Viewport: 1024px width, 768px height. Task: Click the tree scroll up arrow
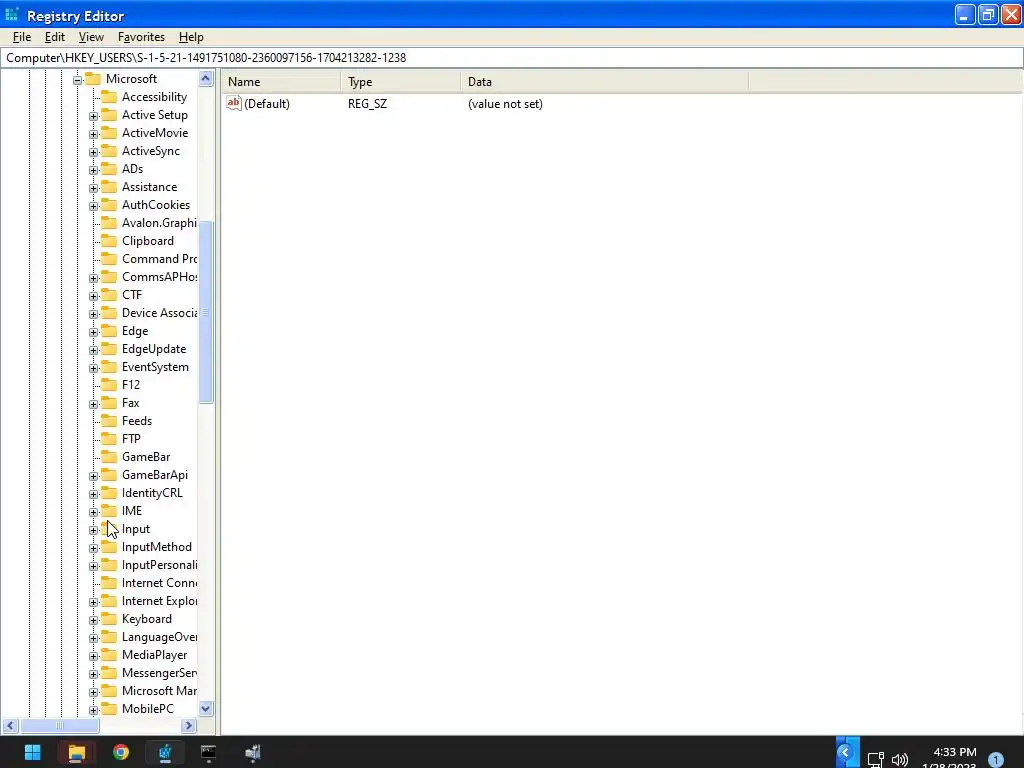click(x=206, y=79)
